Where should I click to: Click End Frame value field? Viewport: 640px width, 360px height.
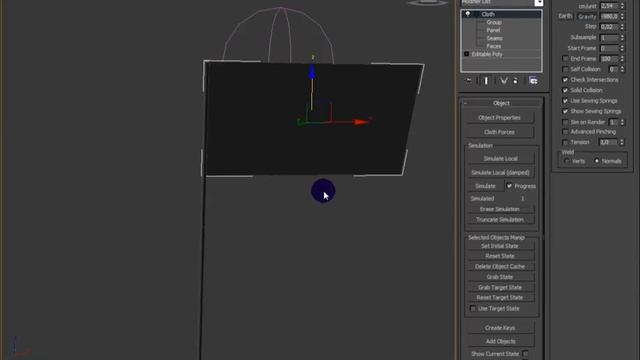click(609, 59)
